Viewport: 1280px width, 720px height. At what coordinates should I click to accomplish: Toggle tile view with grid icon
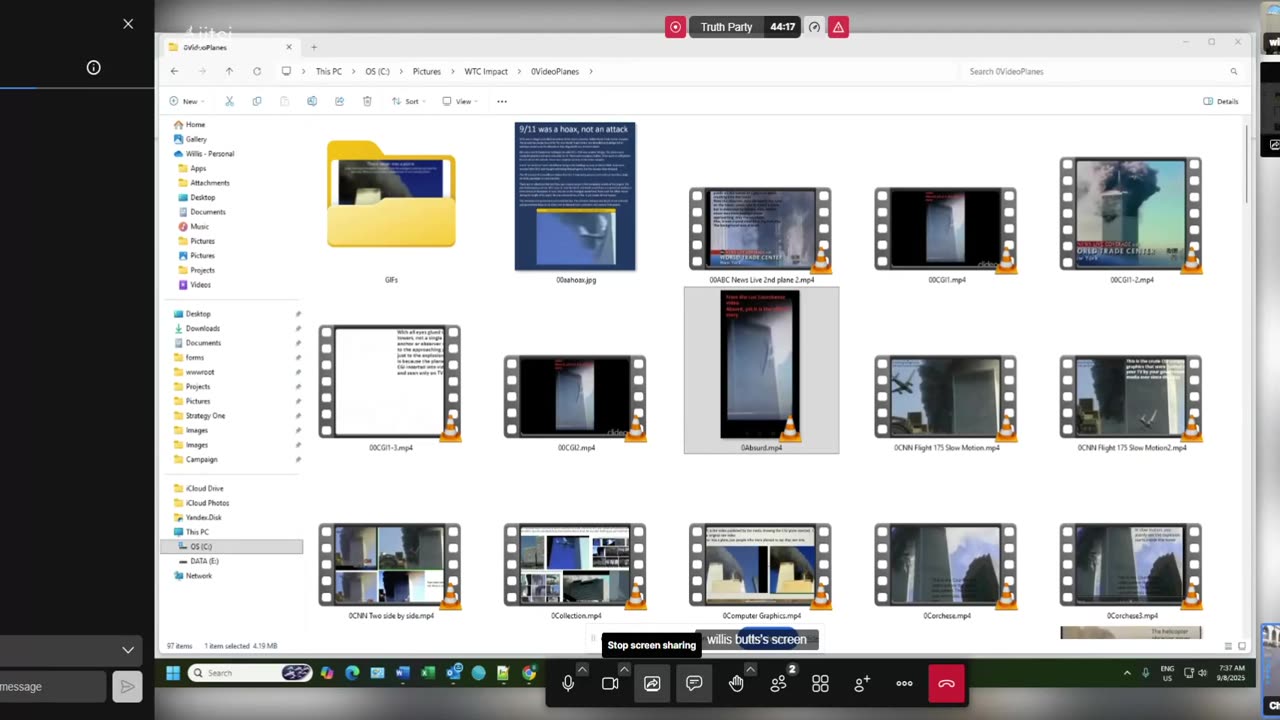pyautogui.click(x=820, y=684)
